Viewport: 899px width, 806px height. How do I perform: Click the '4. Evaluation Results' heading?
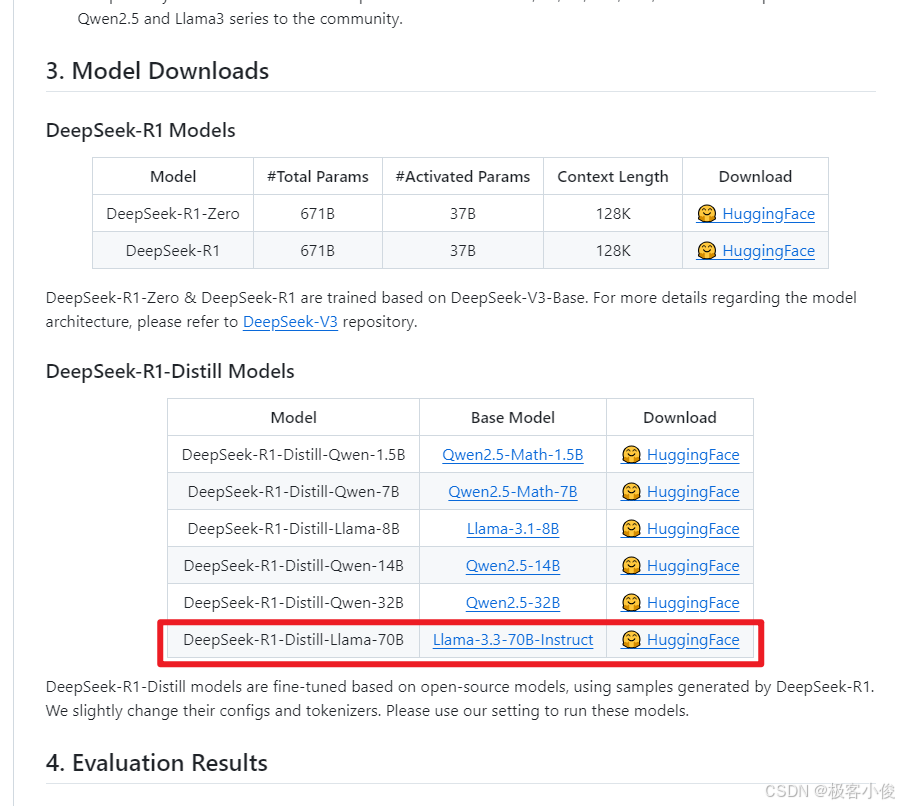[x=157, y=763]
